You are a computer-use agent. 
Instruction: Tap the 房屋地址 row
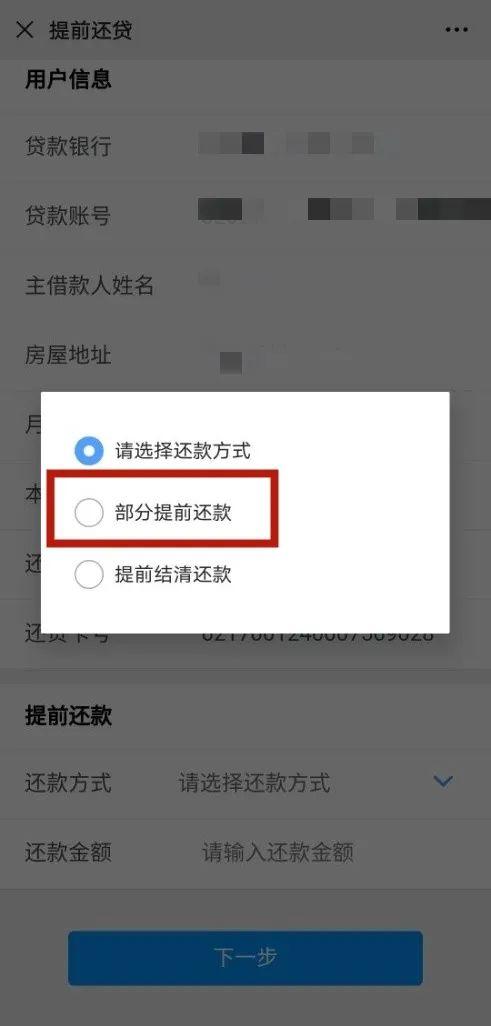(246, 355)
